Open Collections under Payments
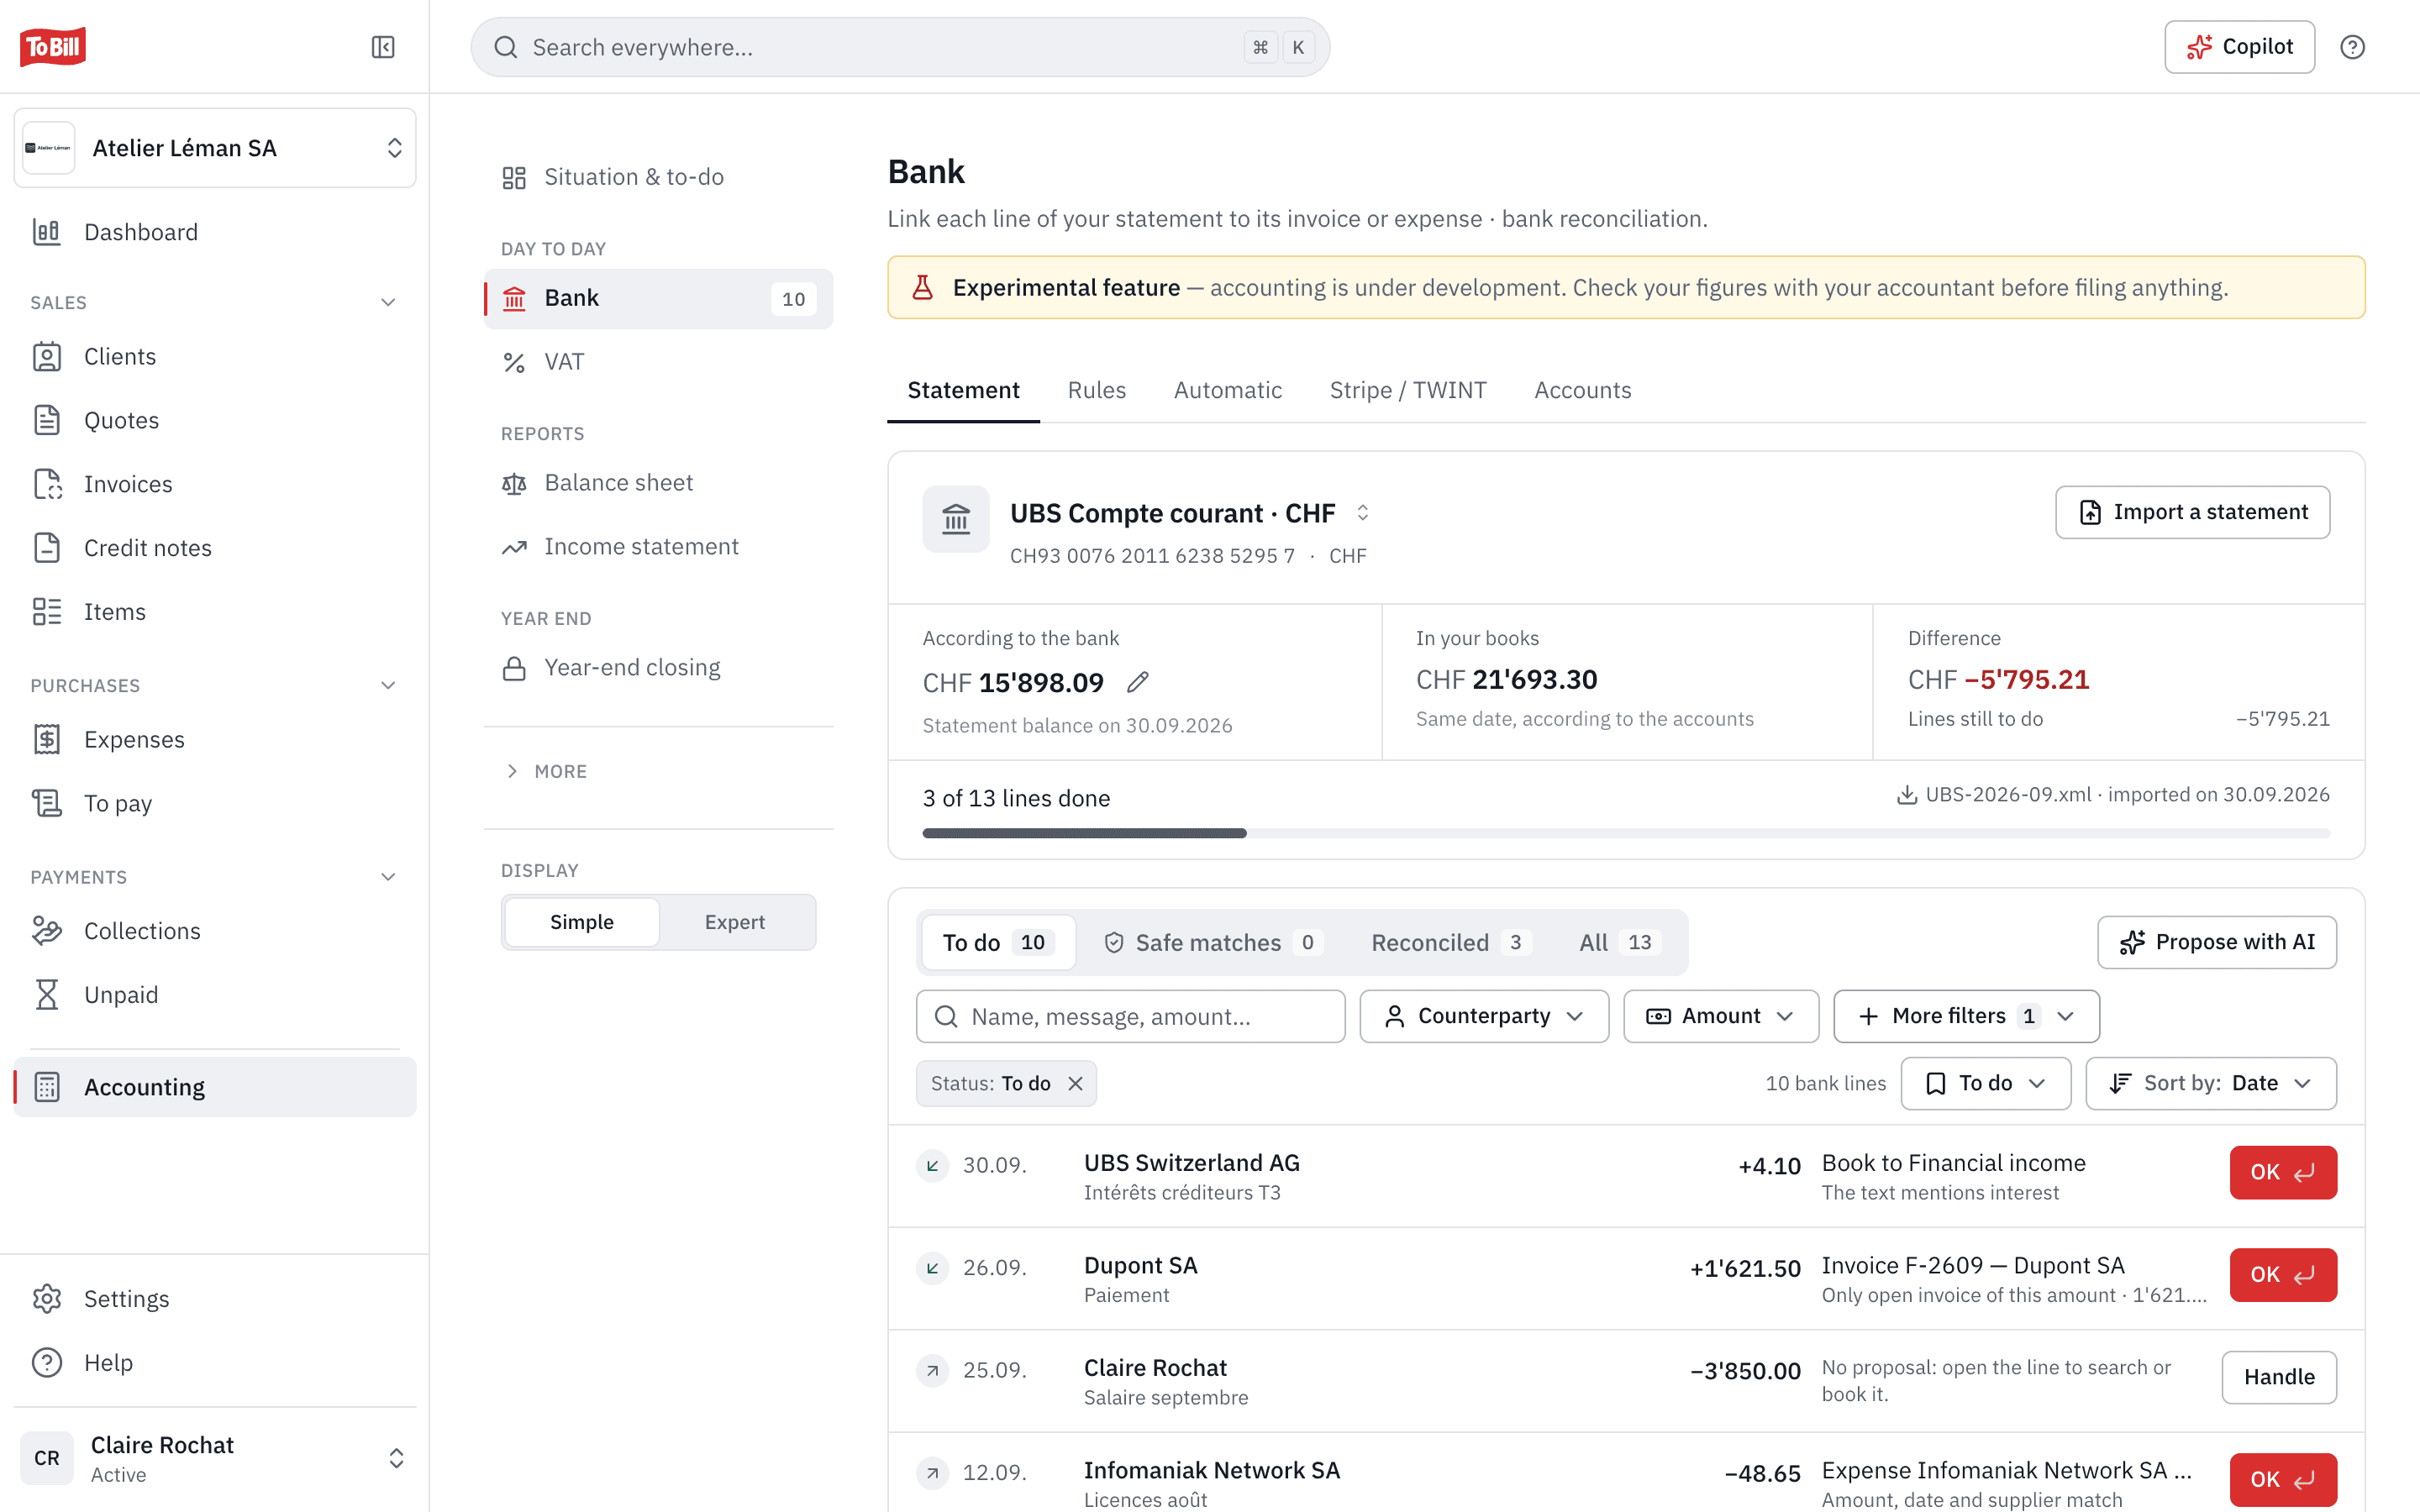The width and height of the screenshot is (2420, 1512). point(215,931)
